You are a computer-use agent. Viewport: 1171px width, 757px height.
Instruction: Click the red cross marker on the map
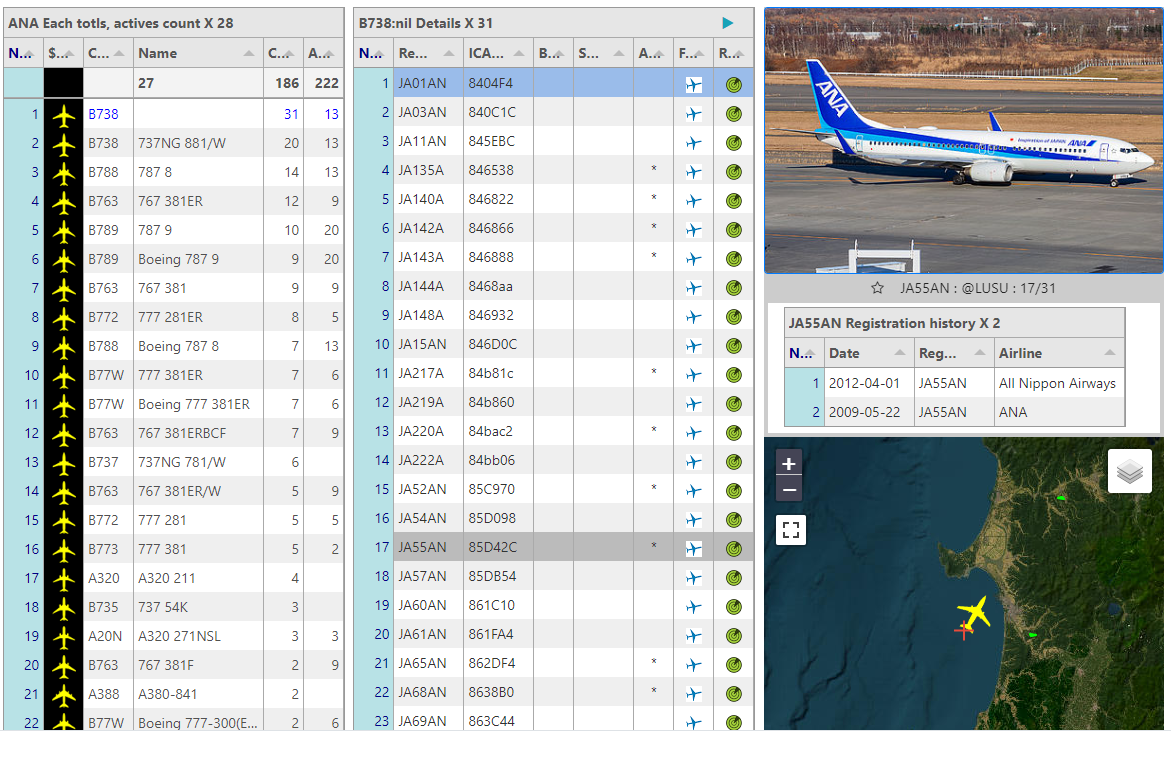click(963, 631)
